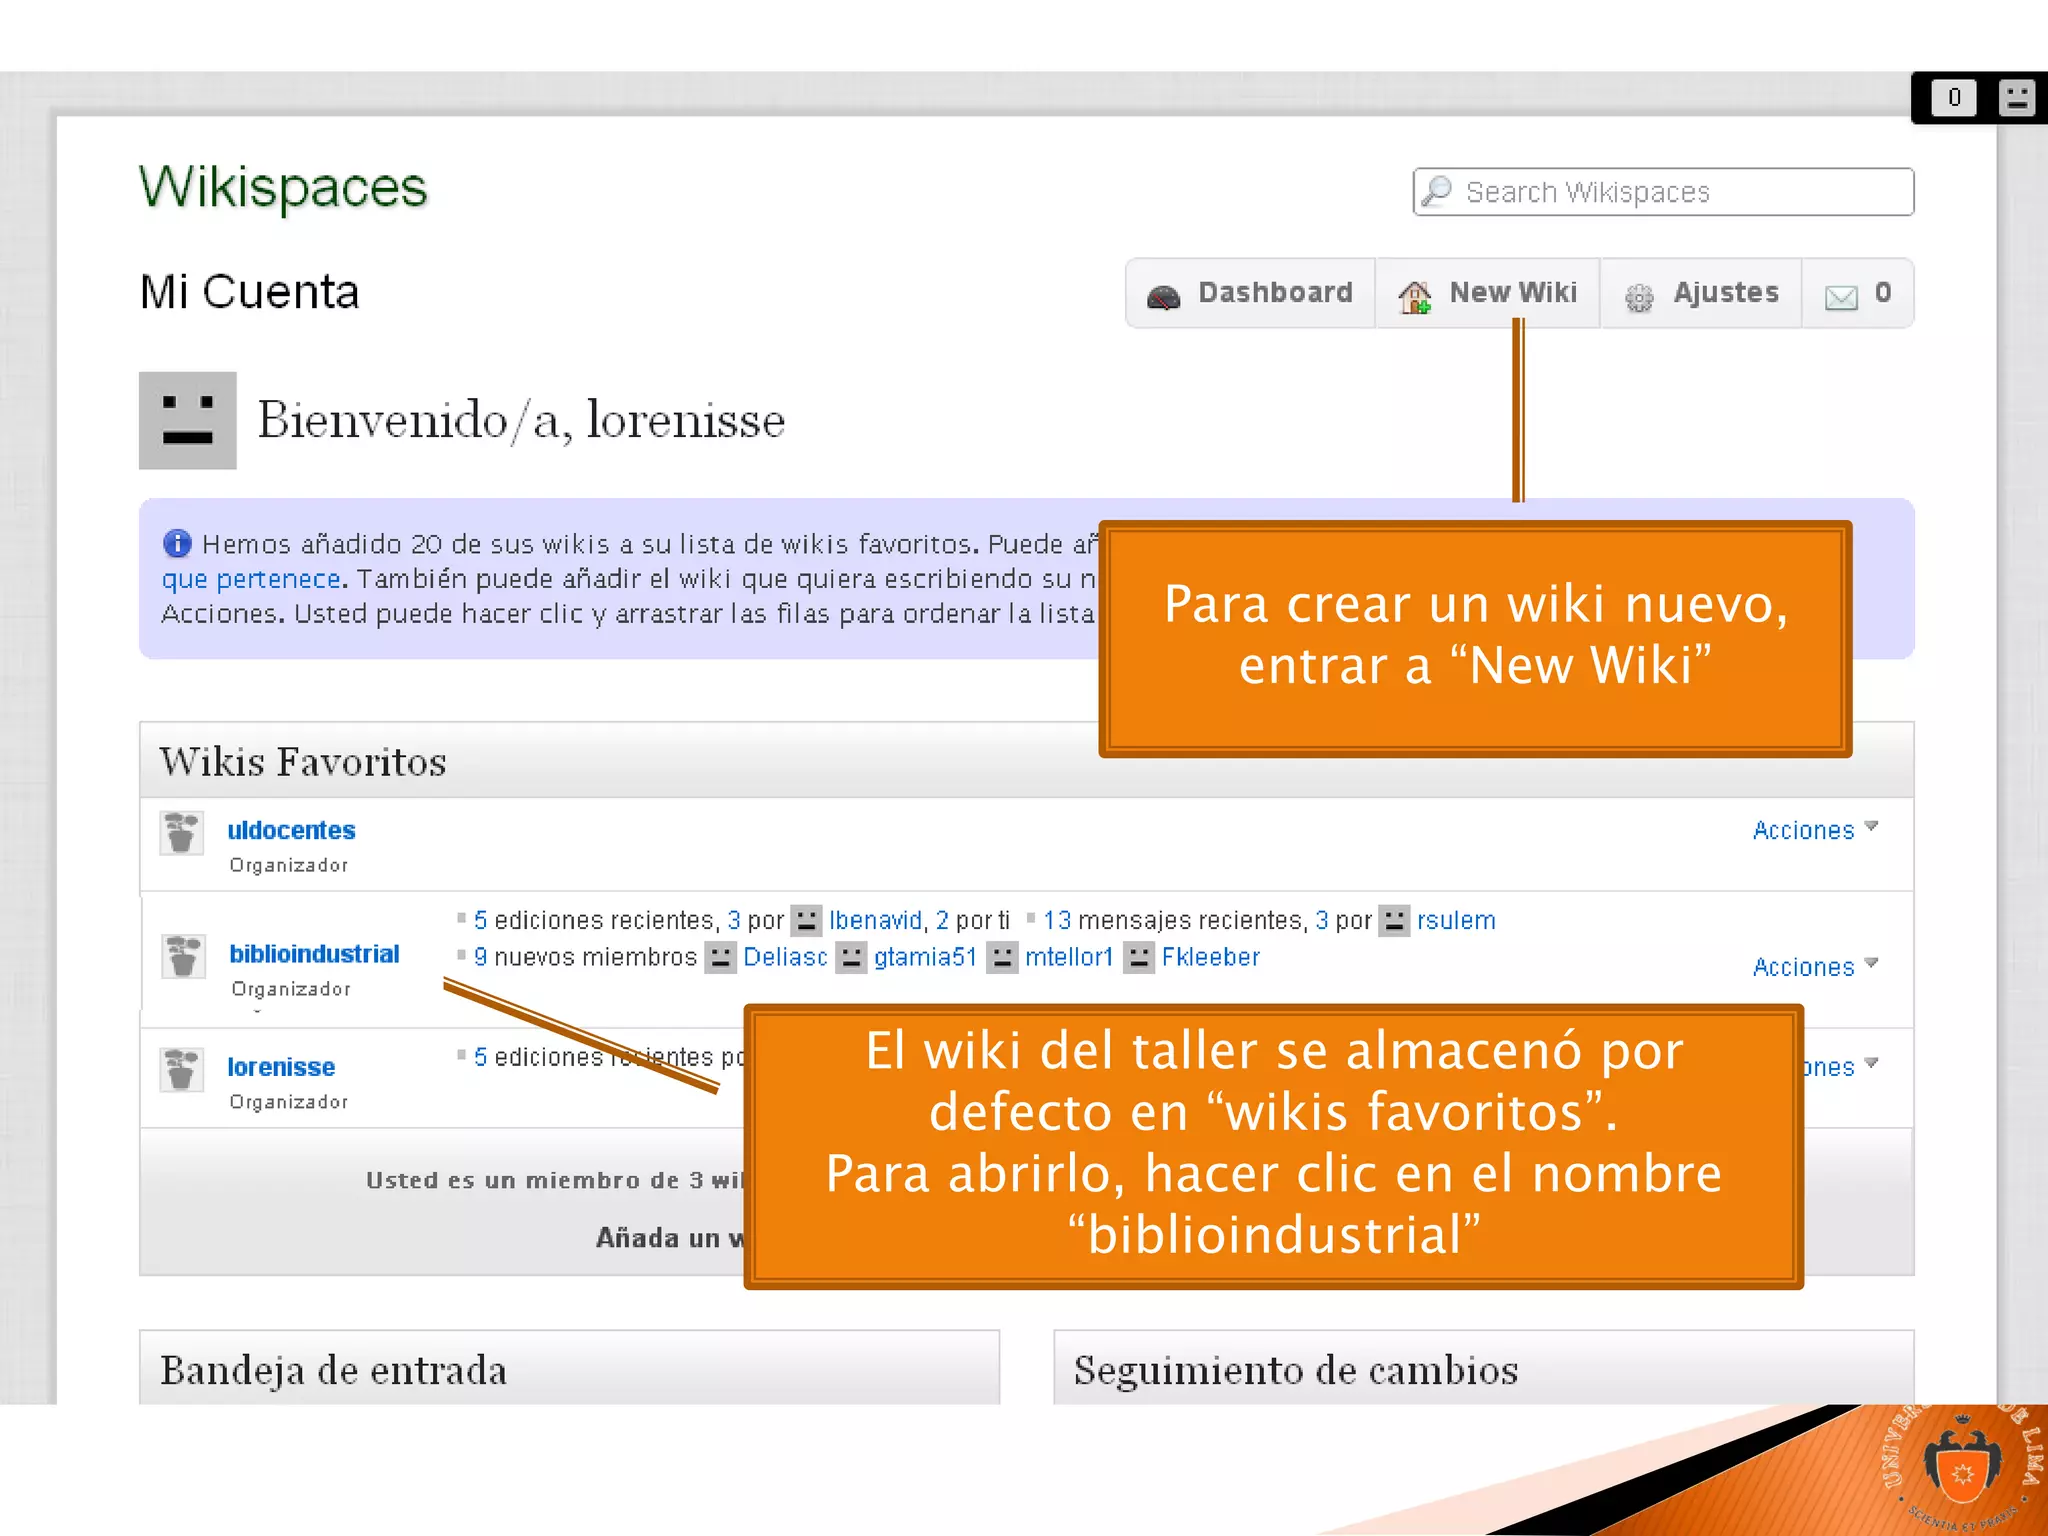2048x1536 pixels.
Task: Open the uldocentes wiki link
Action: 291,830
